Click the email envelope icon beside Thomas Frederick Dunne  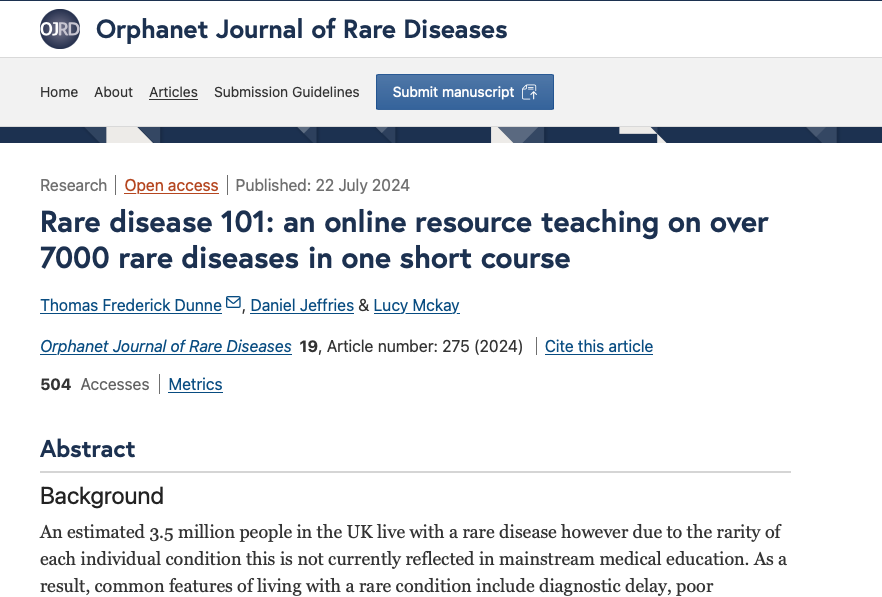pyautogui.click(x=233, y=303)
